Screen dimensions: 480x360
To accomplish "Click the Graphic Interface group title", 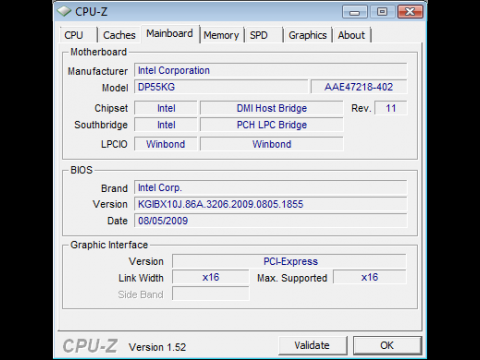I will tap(109, 245).
